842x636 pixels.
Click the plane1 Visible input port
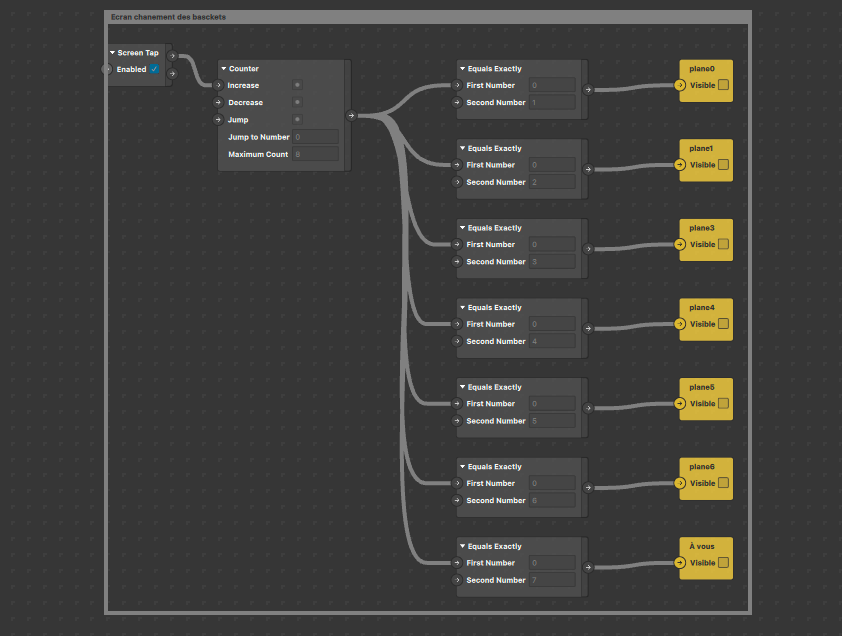click(680, 164)
